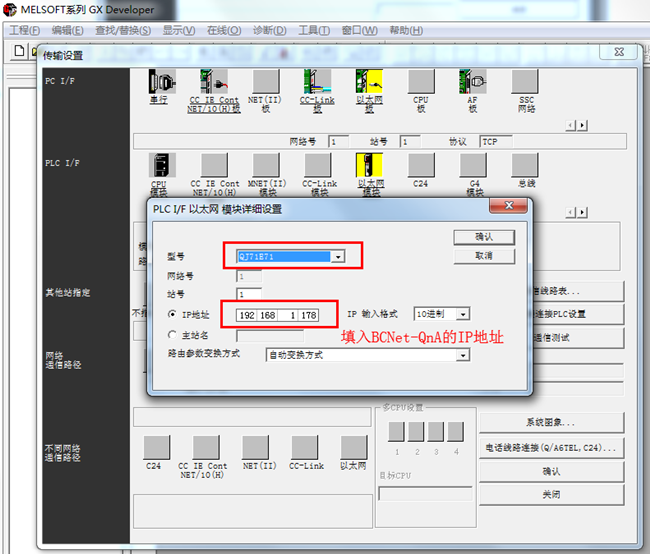This screenshot has height=554, width=650.
Task: Click the 站号 input field in the dialog
Action: pyautogui.click(x=249, y=294)
